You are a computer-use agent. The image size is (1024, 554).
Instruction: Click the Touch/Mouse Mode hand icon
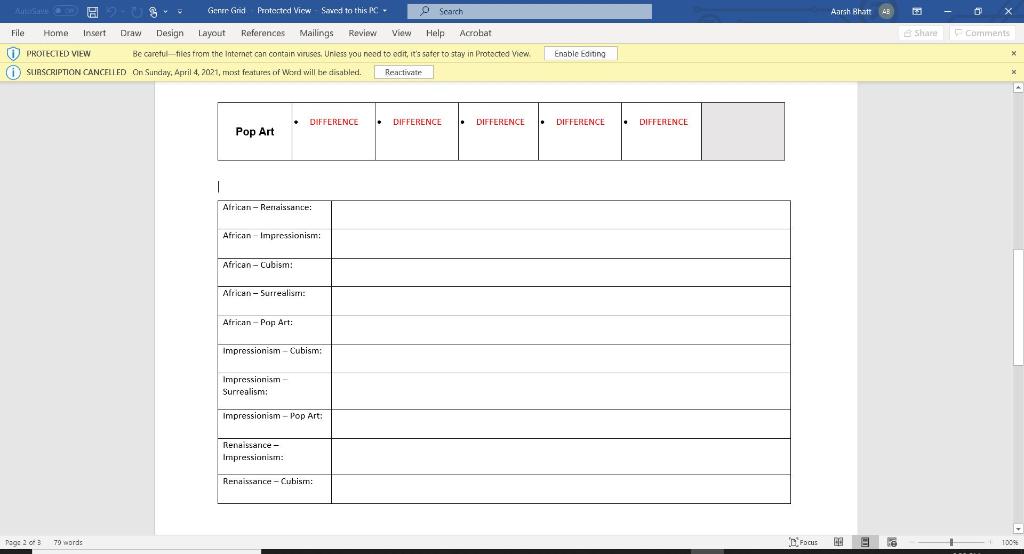[x=153, y=12]
